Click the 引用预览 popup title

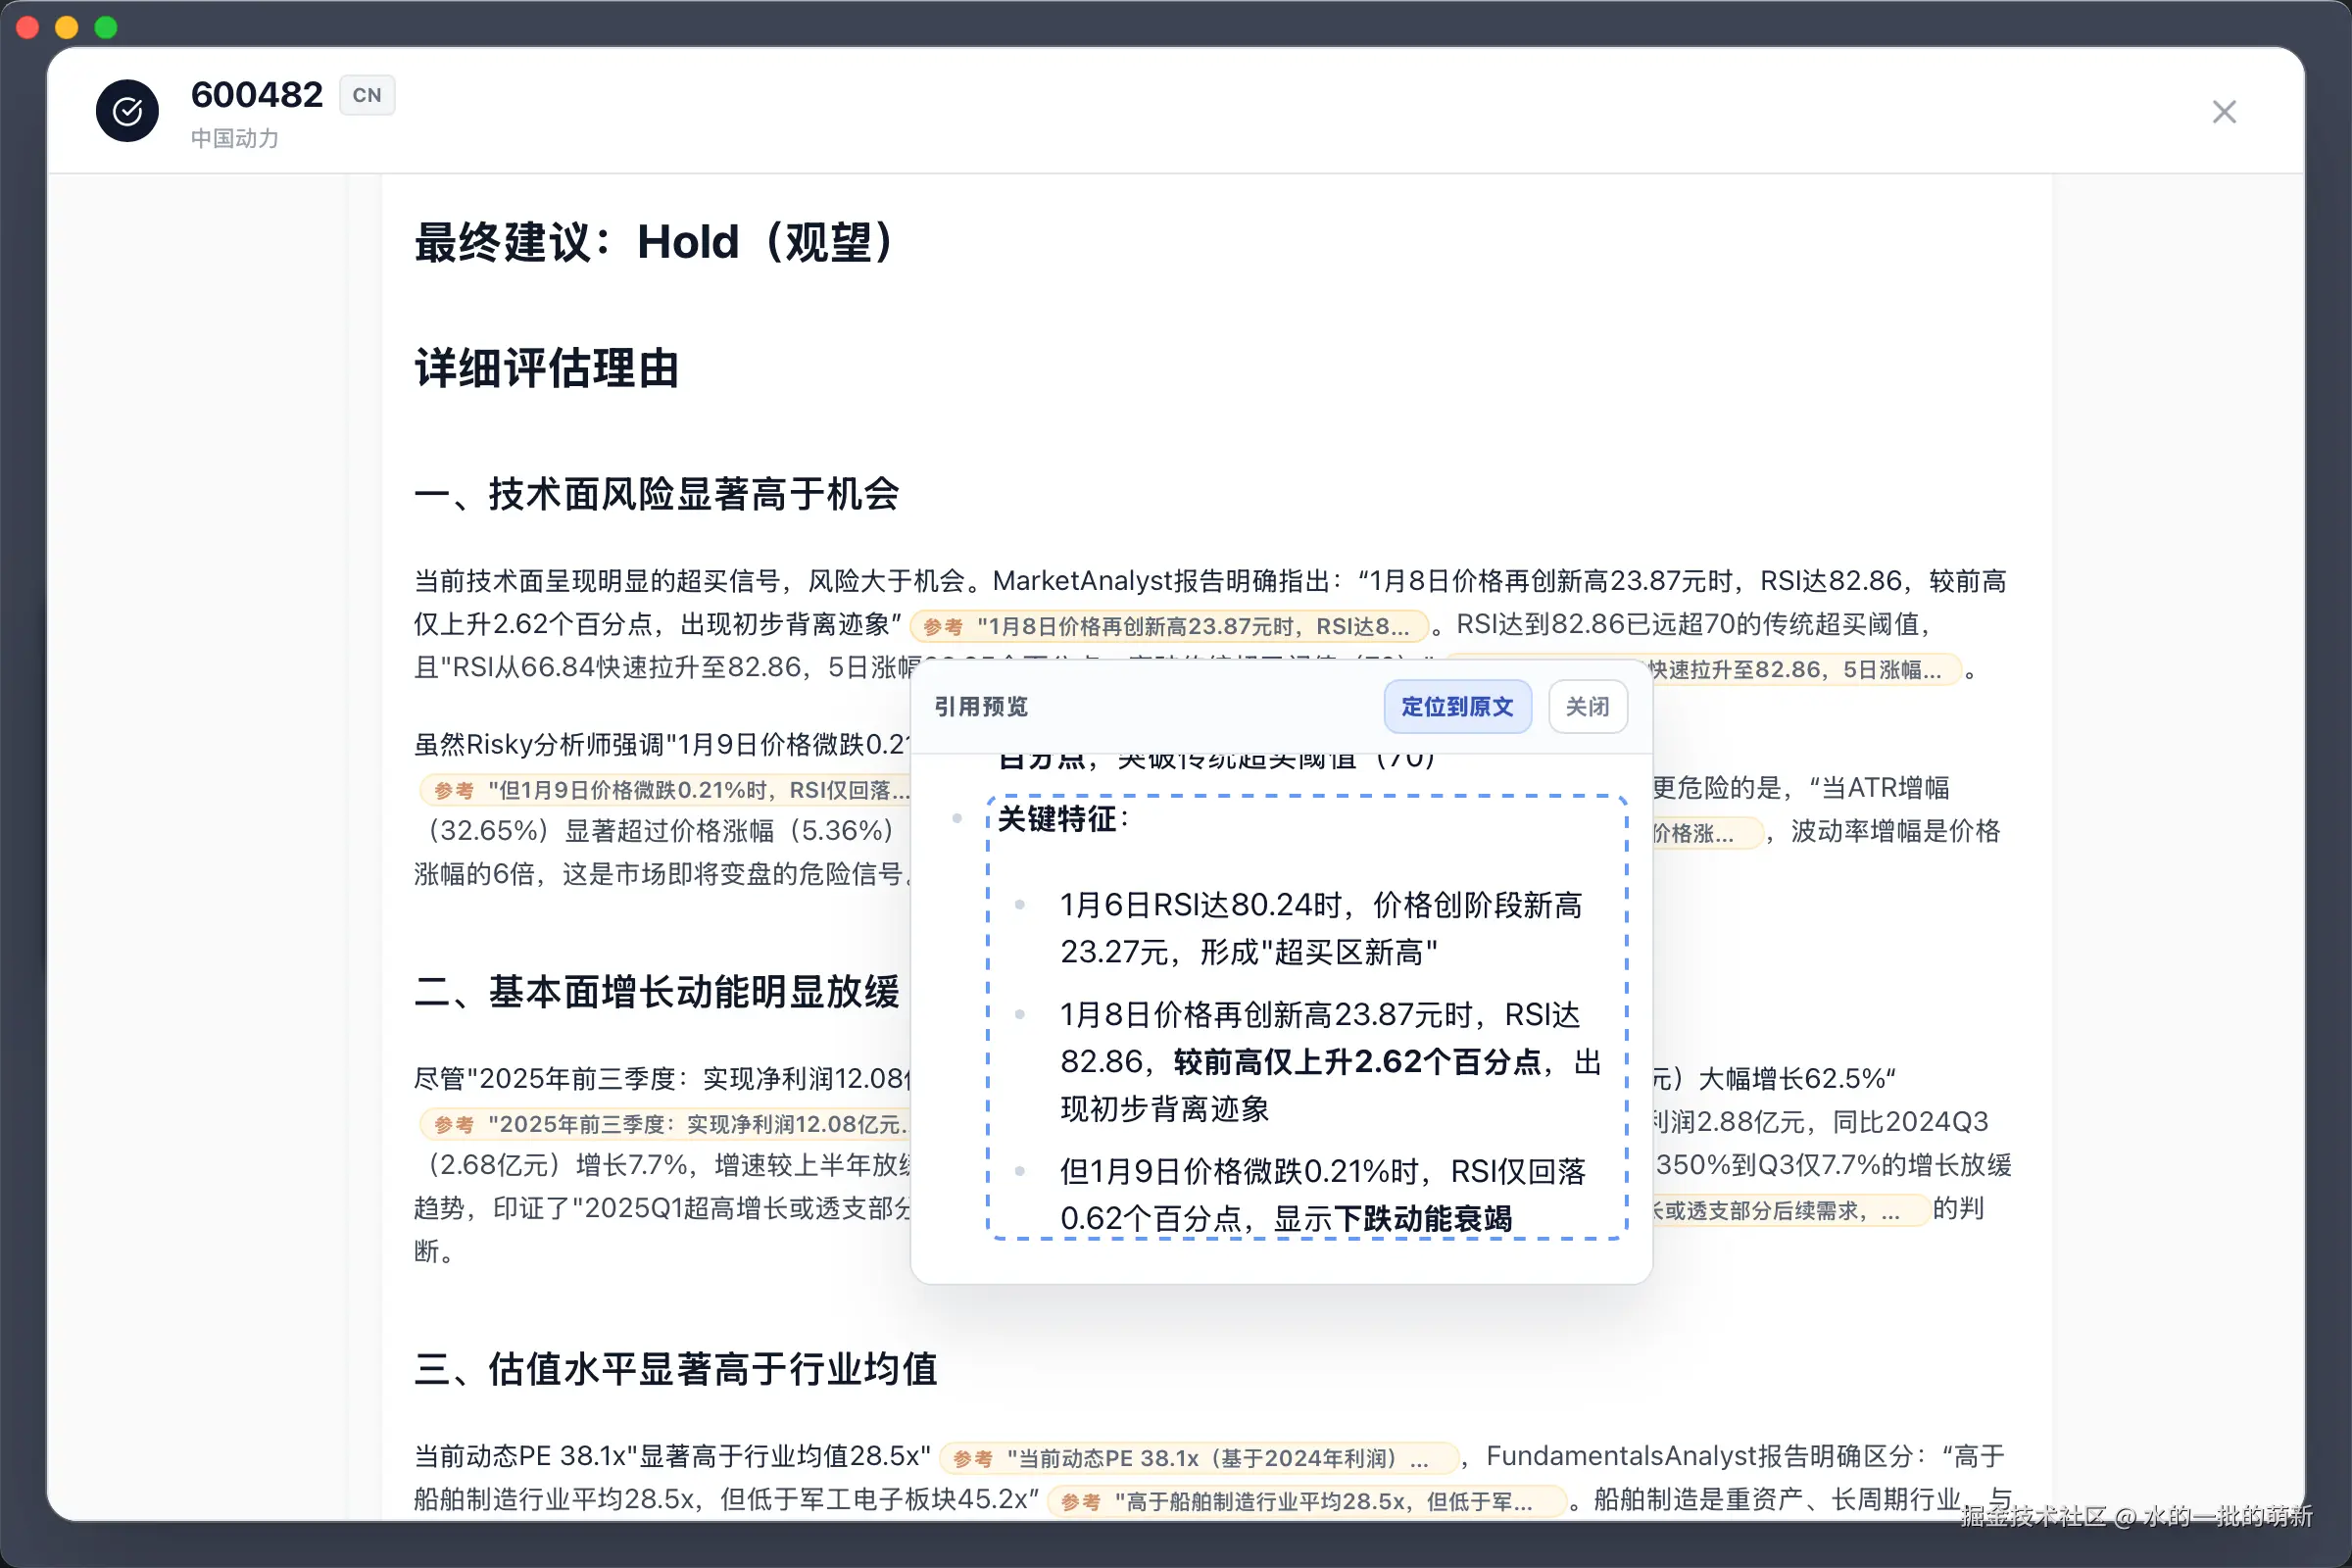tap(984, 707)
